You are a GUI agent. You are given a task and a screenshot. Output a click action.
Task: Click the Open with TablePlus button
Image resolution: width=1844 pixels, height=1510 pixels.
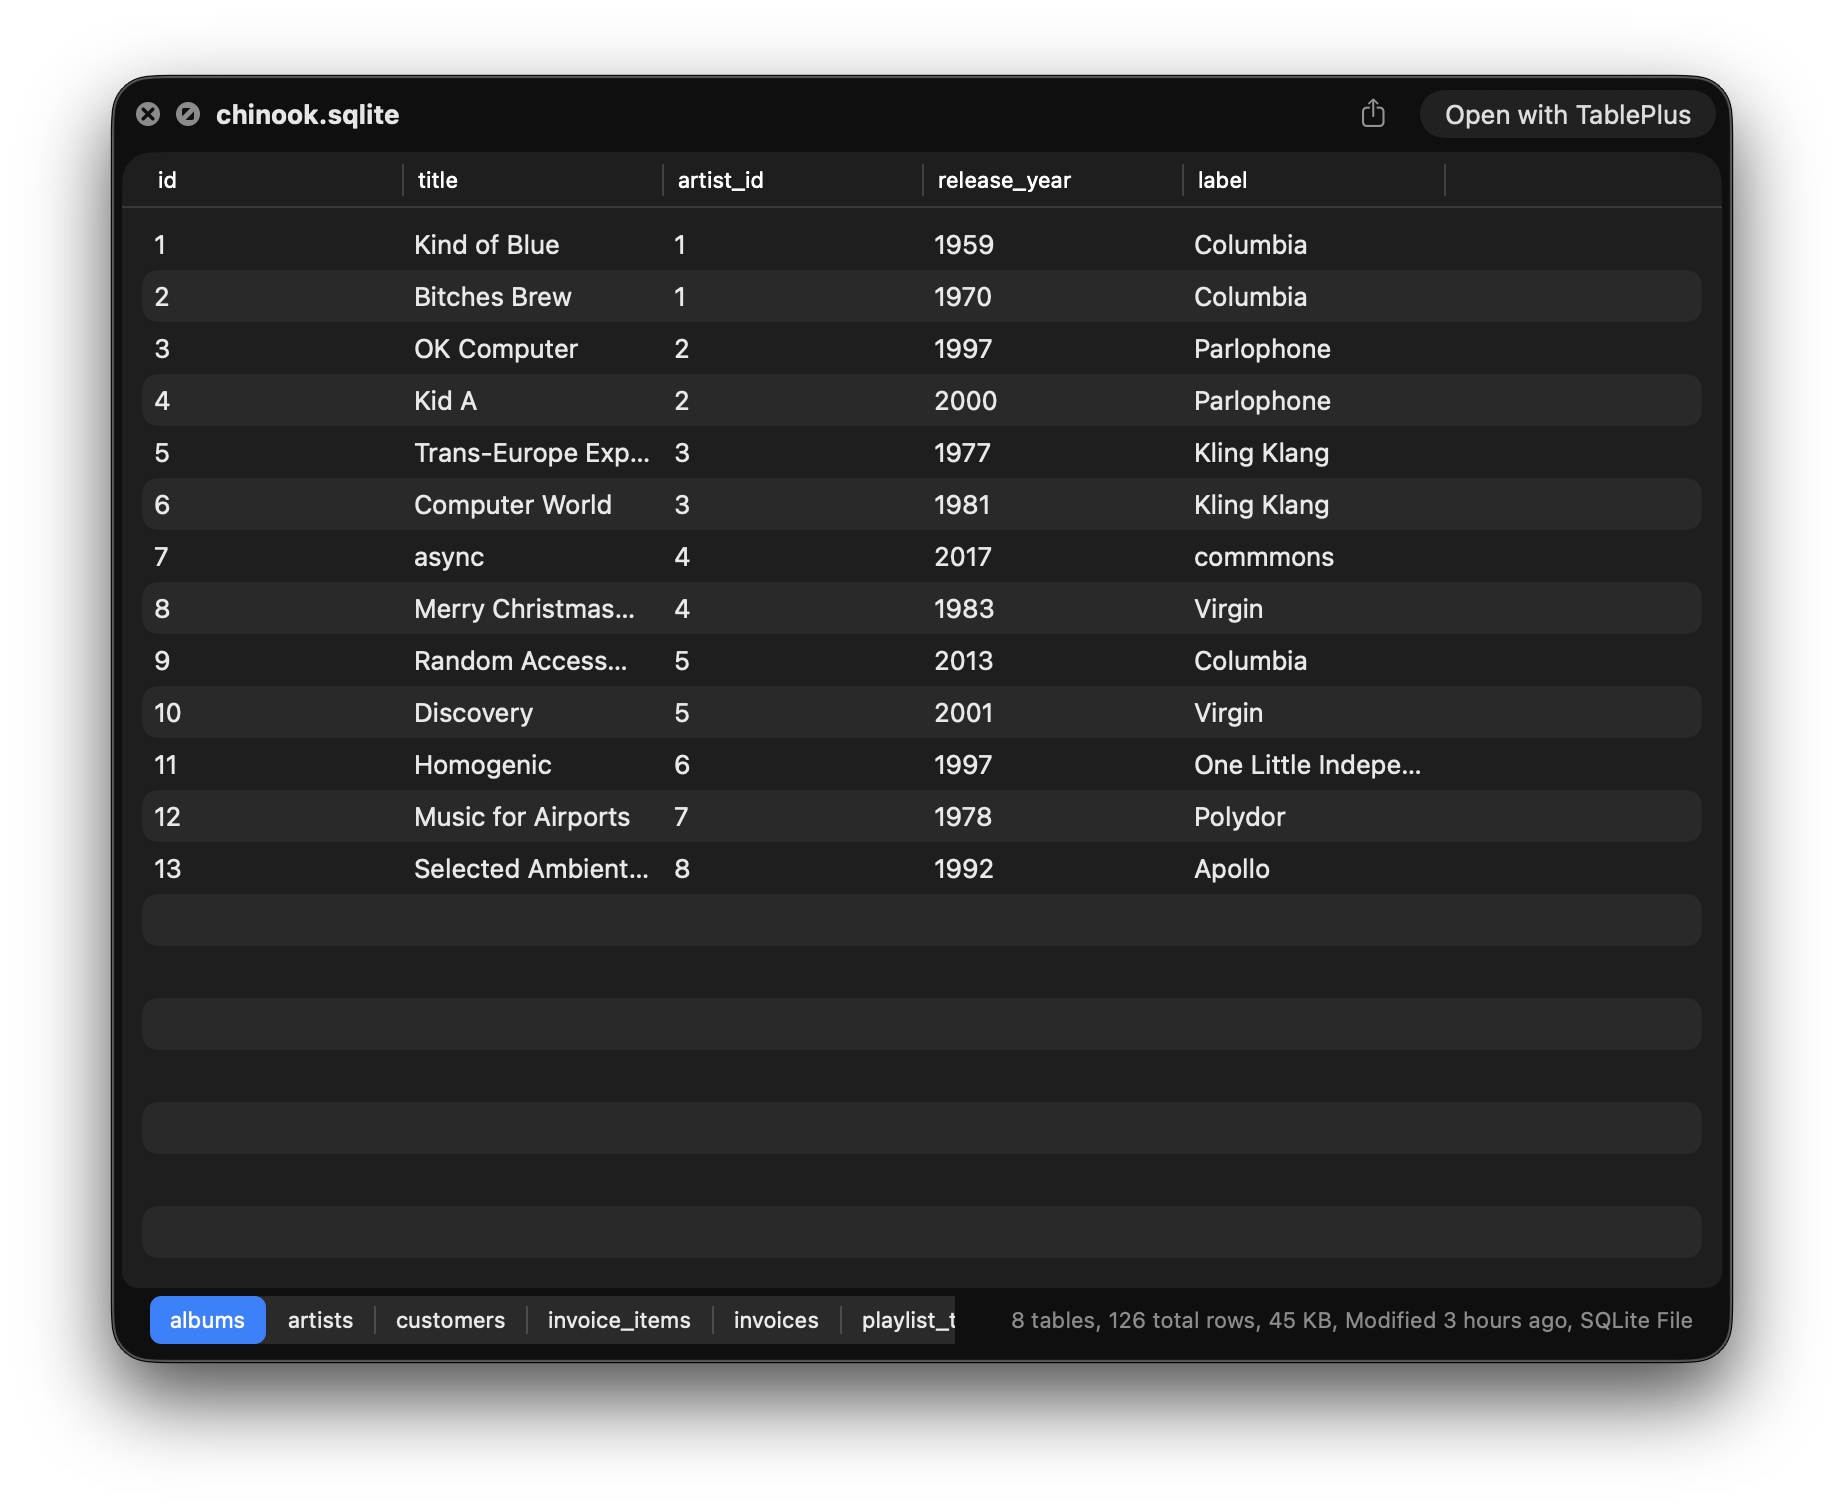[x=1566, y=114]
